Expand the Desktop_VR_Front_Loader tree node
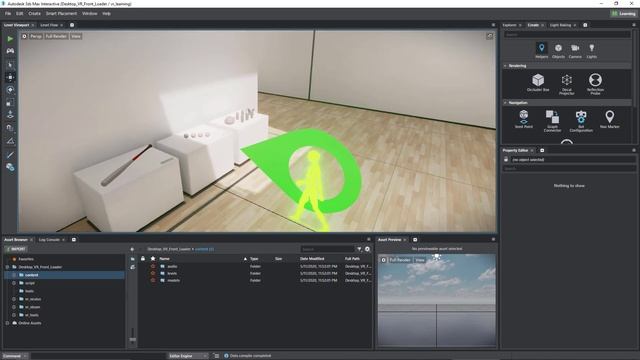The height and width of the screenshot is (360, 640). (x=7, y=267)
